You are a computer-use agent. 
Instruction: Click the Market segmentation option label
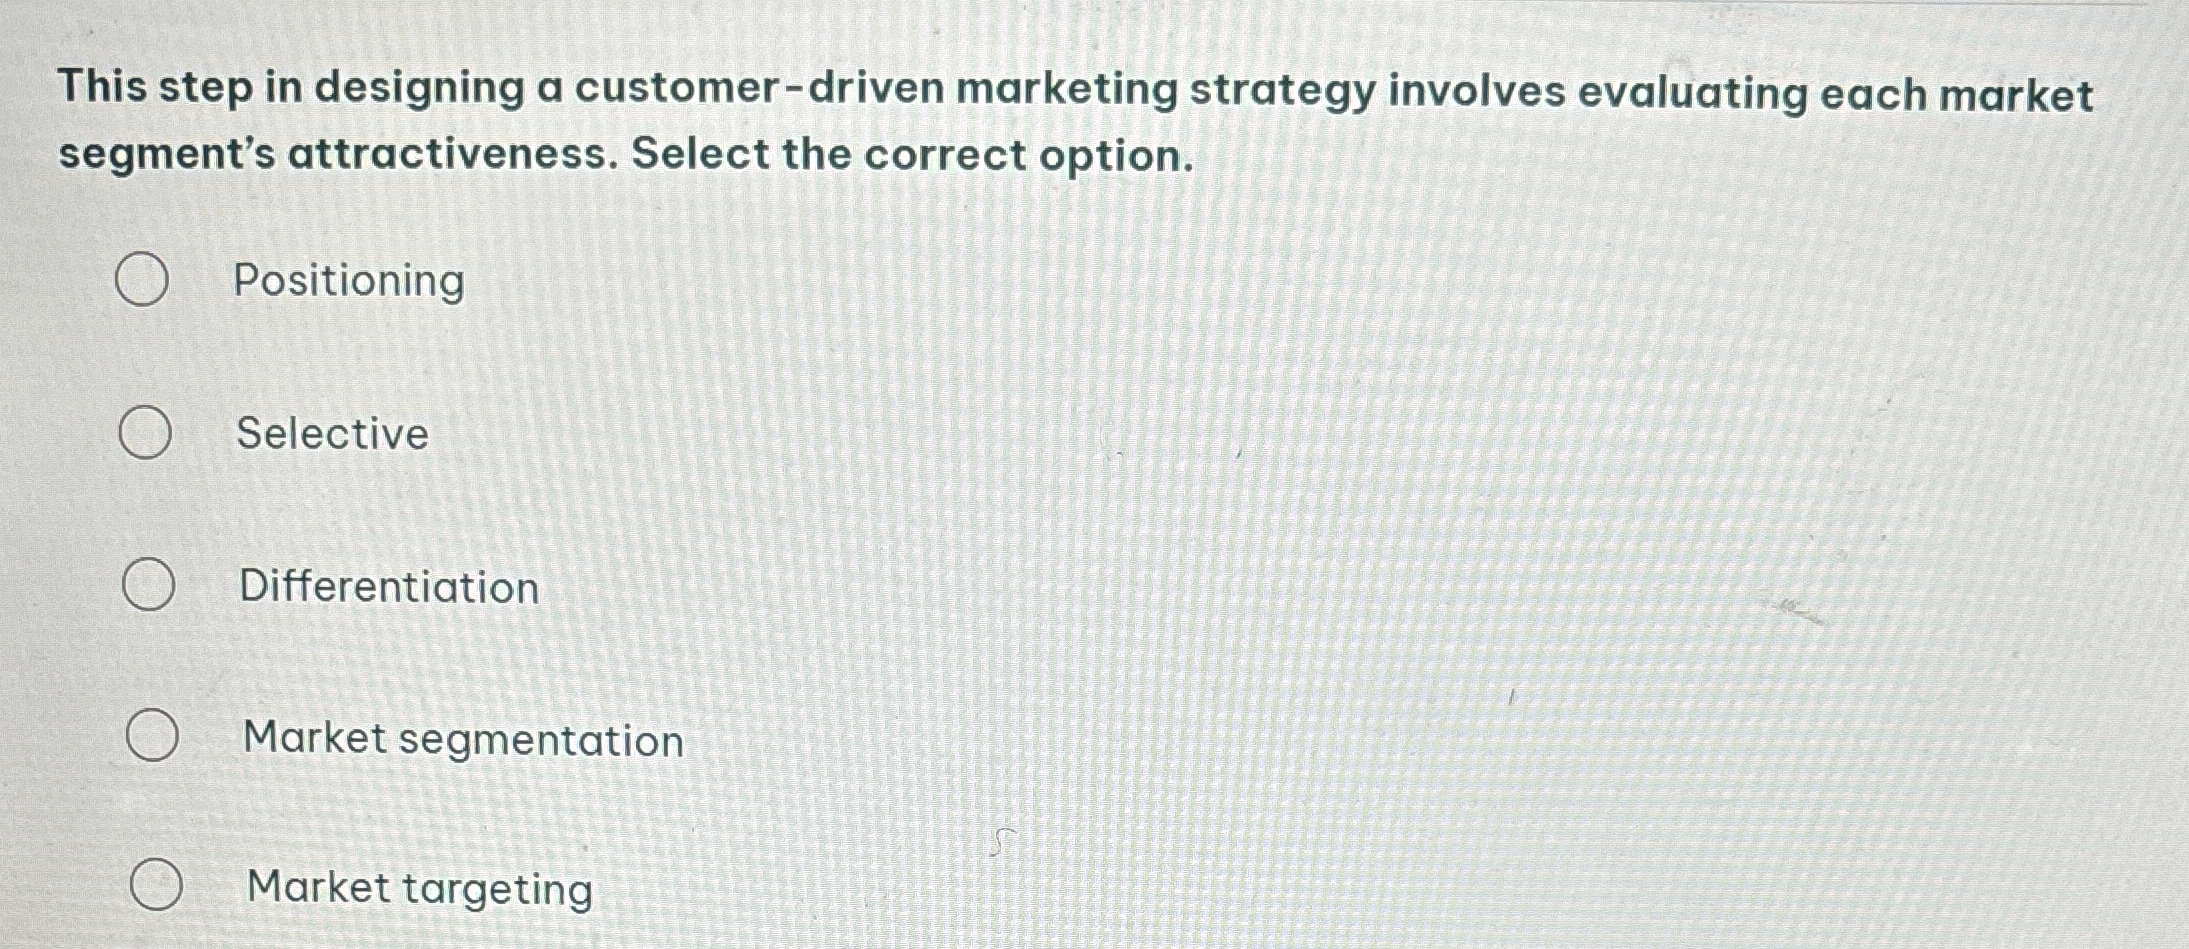click(x=462, y=739)
